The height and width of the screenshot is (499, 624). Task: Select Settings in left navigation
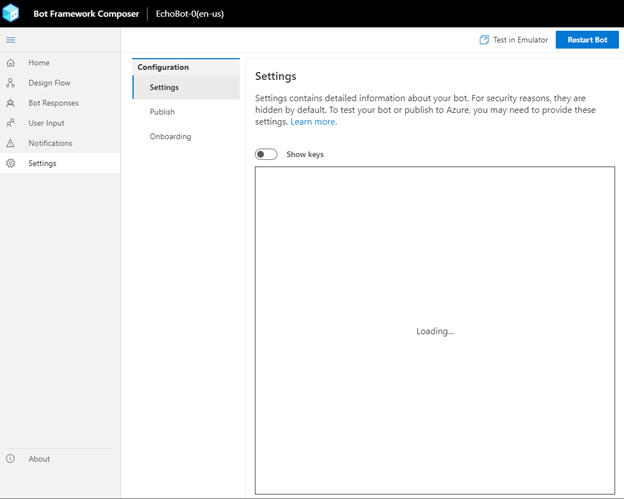60,163
